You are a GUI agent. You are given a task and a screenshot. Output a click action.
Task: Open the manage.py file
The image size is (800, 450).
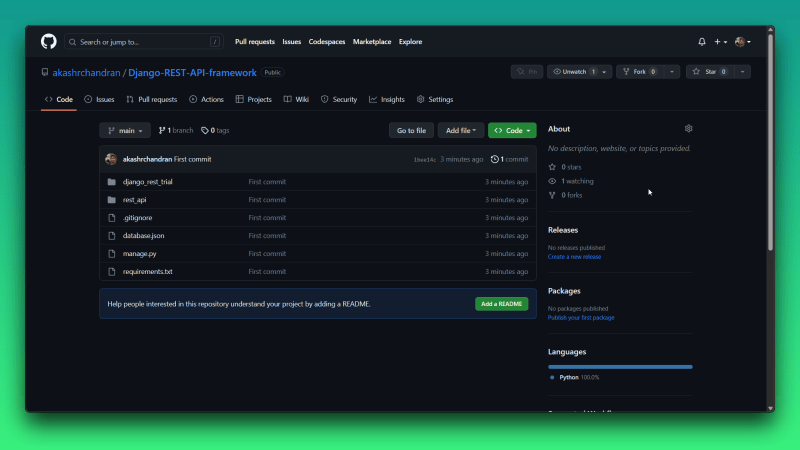tap(139, 254)
